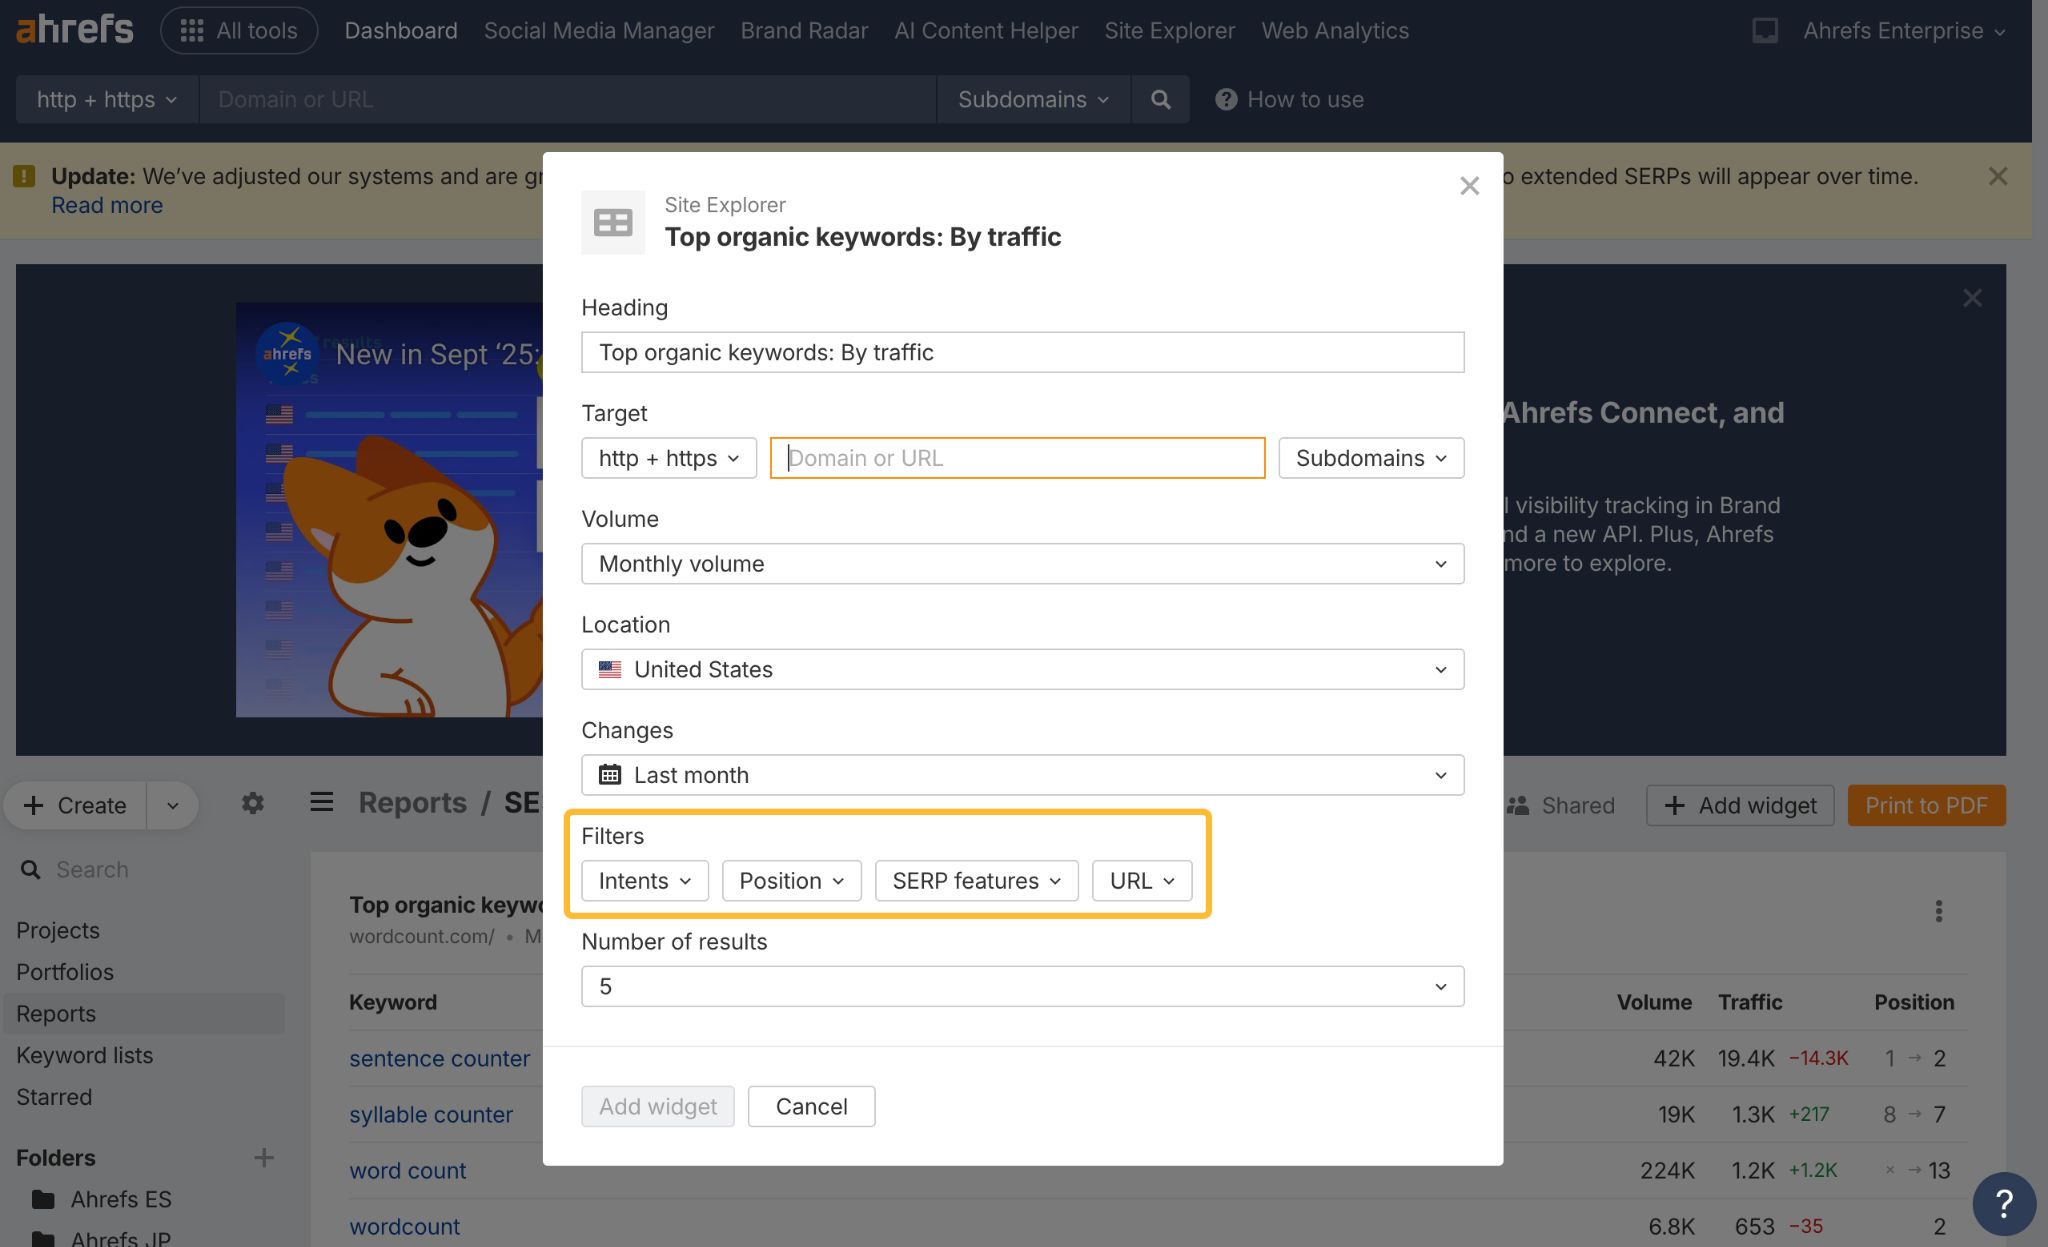2048x1247 pixels.
Task: Open the Position filter dropdown
Action: pyautogui.click(x=791, y=880)
